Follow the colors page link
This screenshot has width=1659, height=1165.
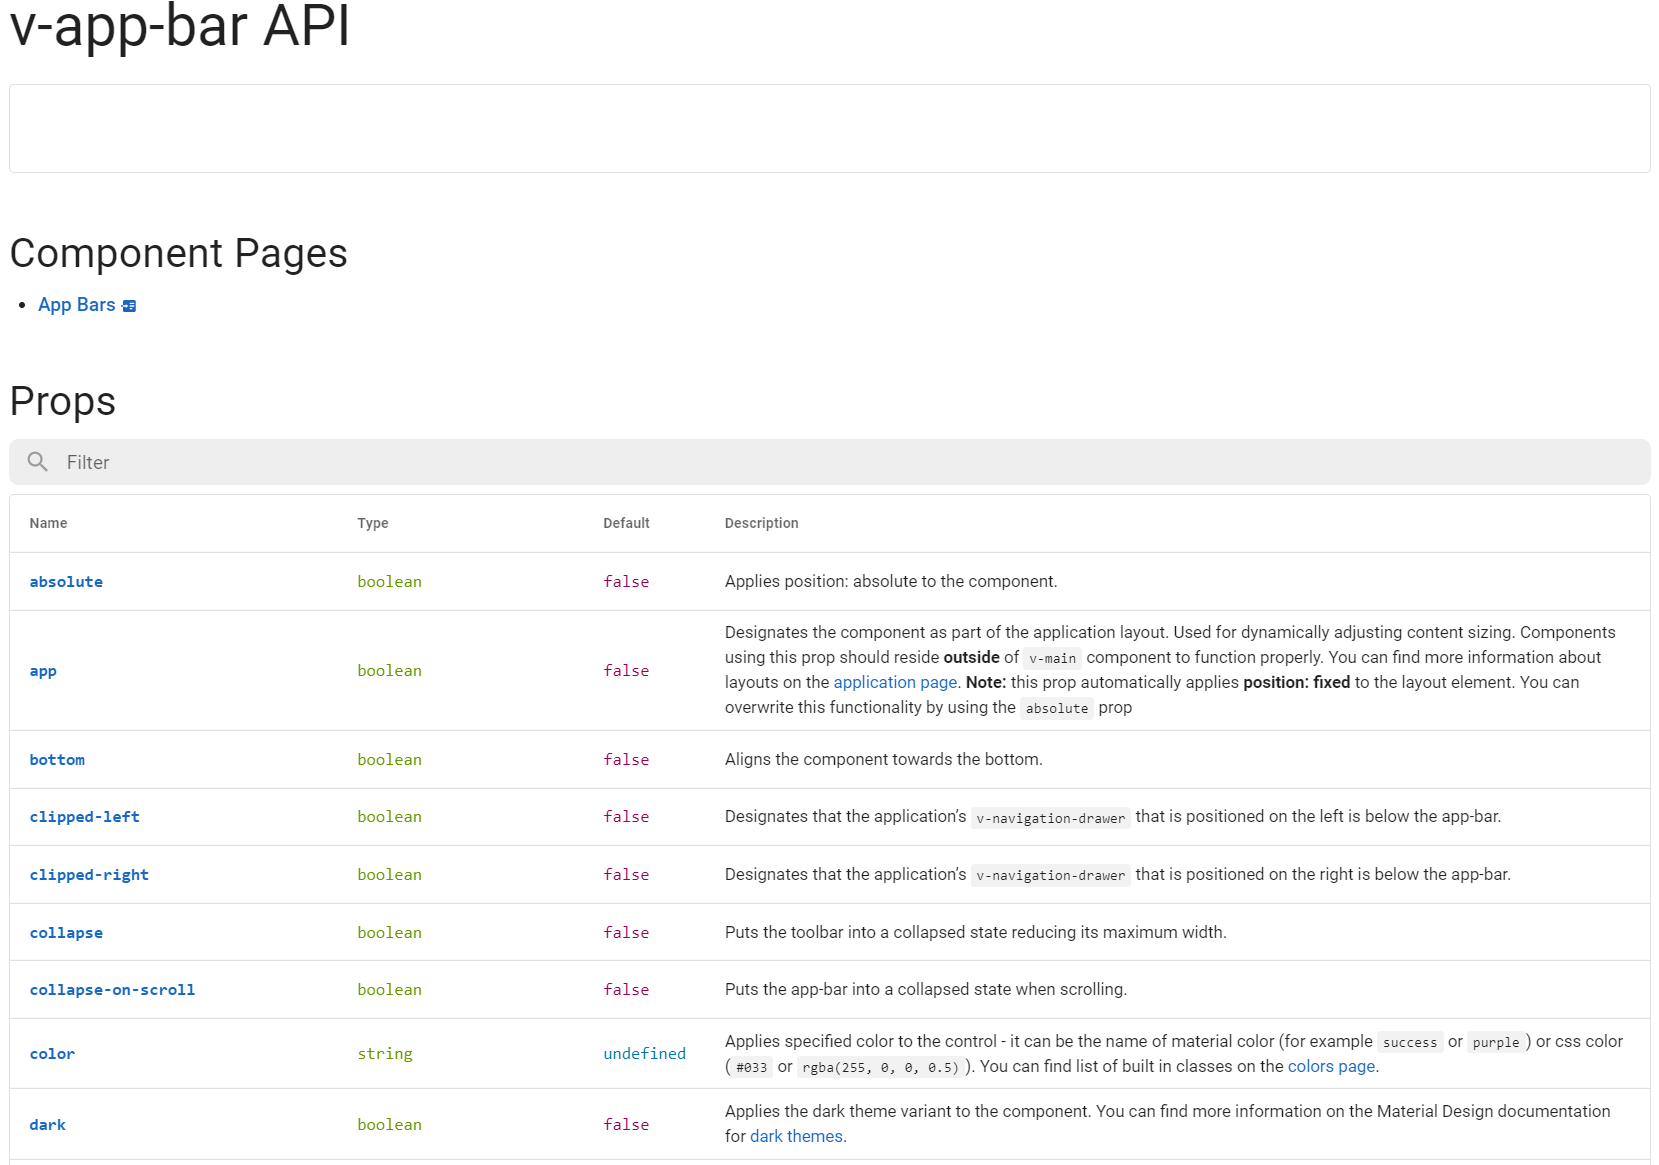coord(1331,1066)
